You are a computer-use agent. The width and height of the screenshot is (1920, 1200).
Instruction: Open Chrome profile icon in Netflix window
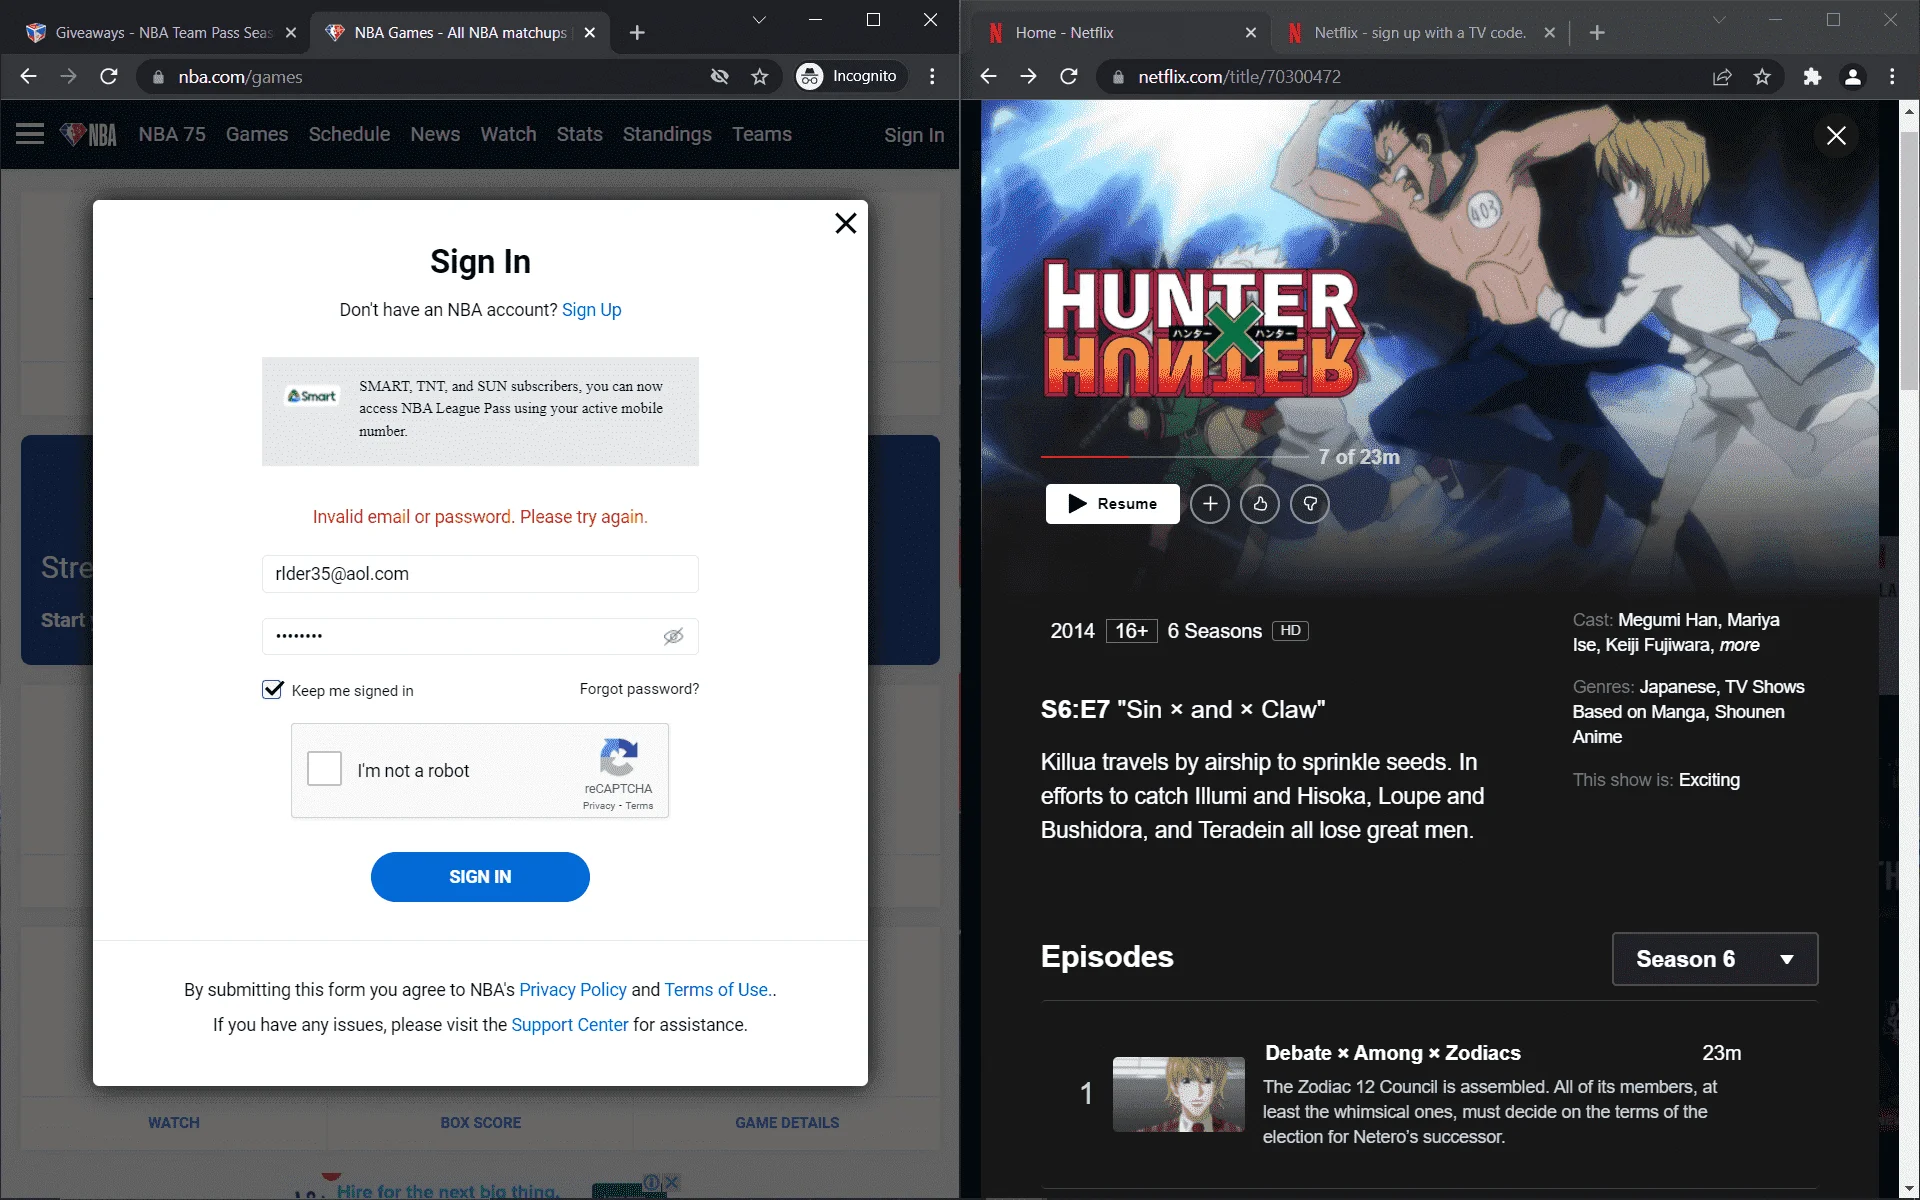pos(1852,77)
